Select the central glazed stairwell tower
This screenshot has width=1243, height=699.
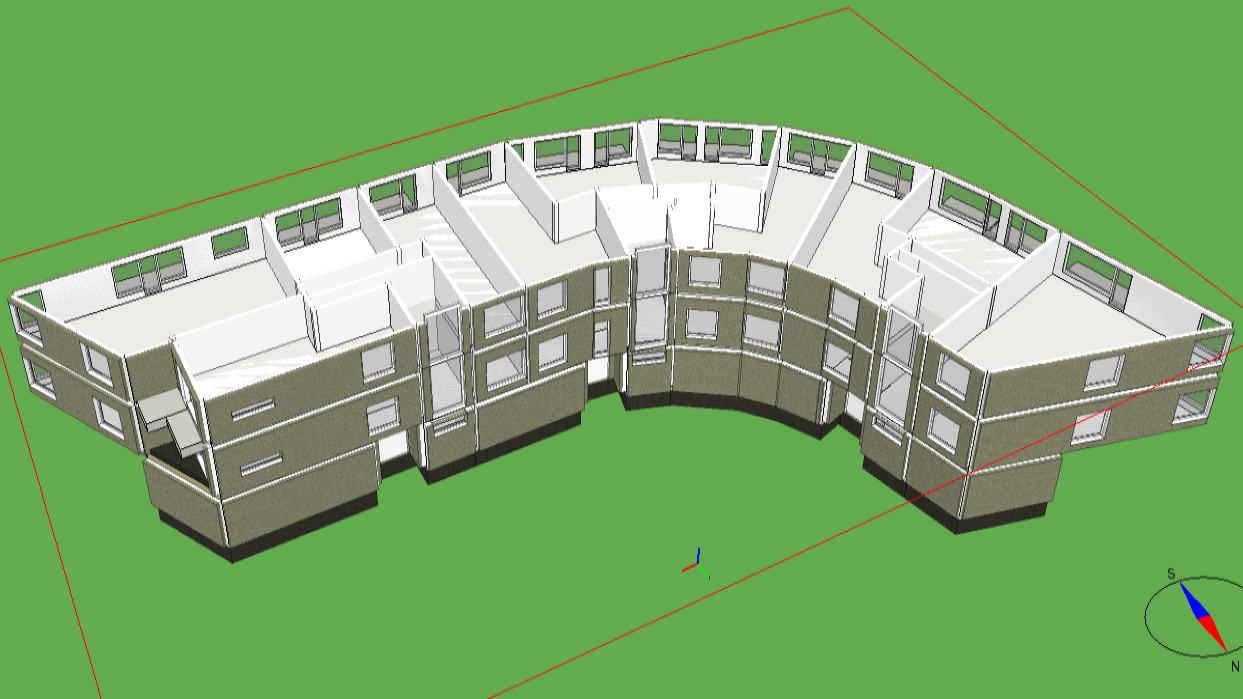[x=650, y=300]
